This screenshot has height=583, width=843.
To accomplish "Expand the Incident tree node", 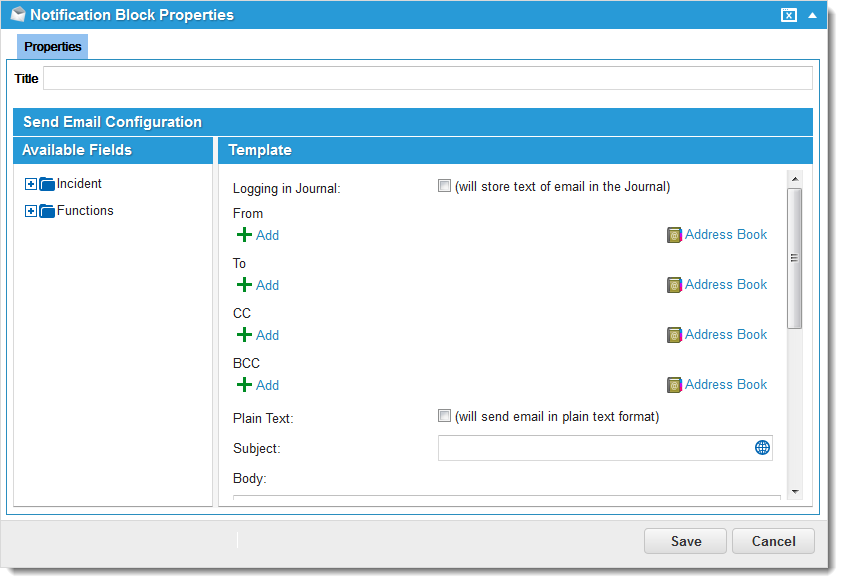I will (30, 184).
